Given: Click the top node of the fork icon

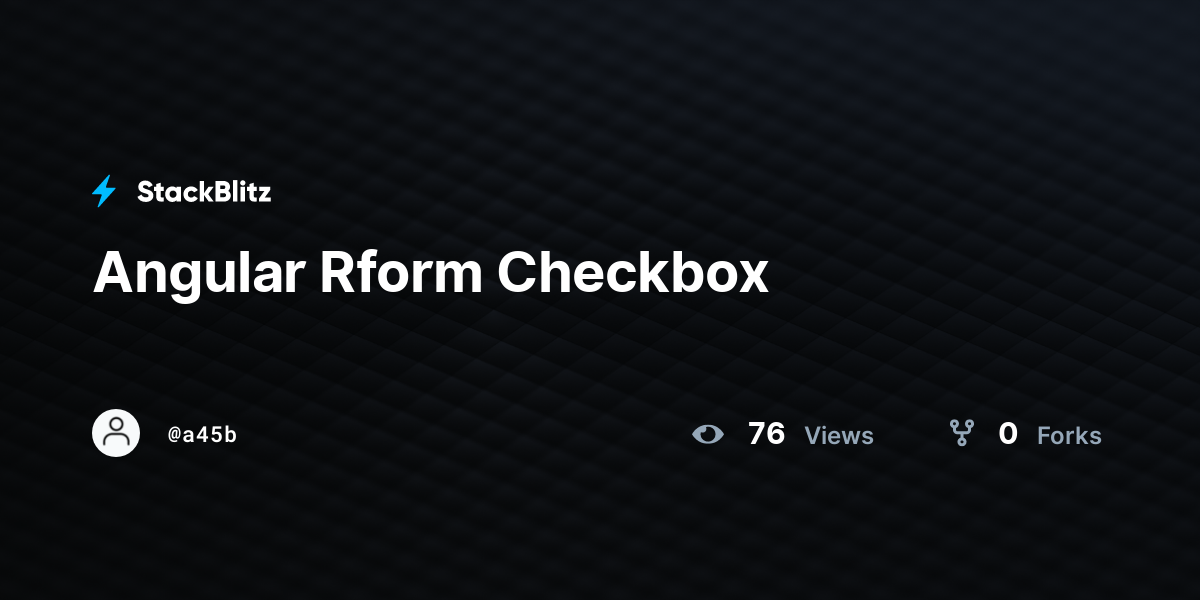Looking at the screenshot, I should coord(962,424).
